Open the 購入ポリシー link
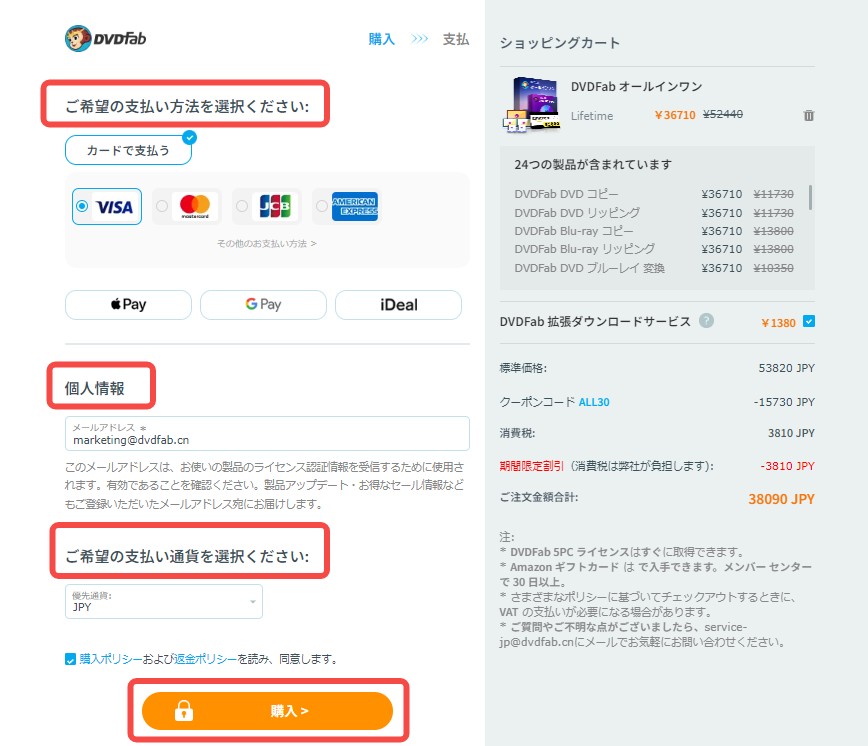Screen dimensions: 868x746 click(x=111, y=659)
